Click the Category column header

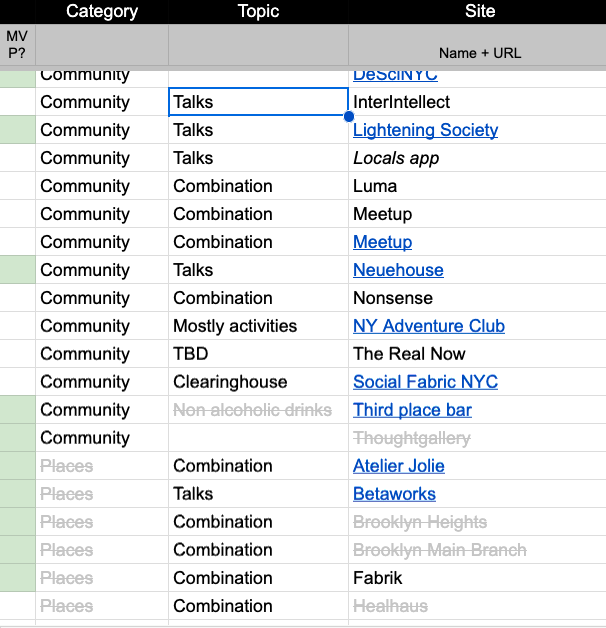point(102,12)
